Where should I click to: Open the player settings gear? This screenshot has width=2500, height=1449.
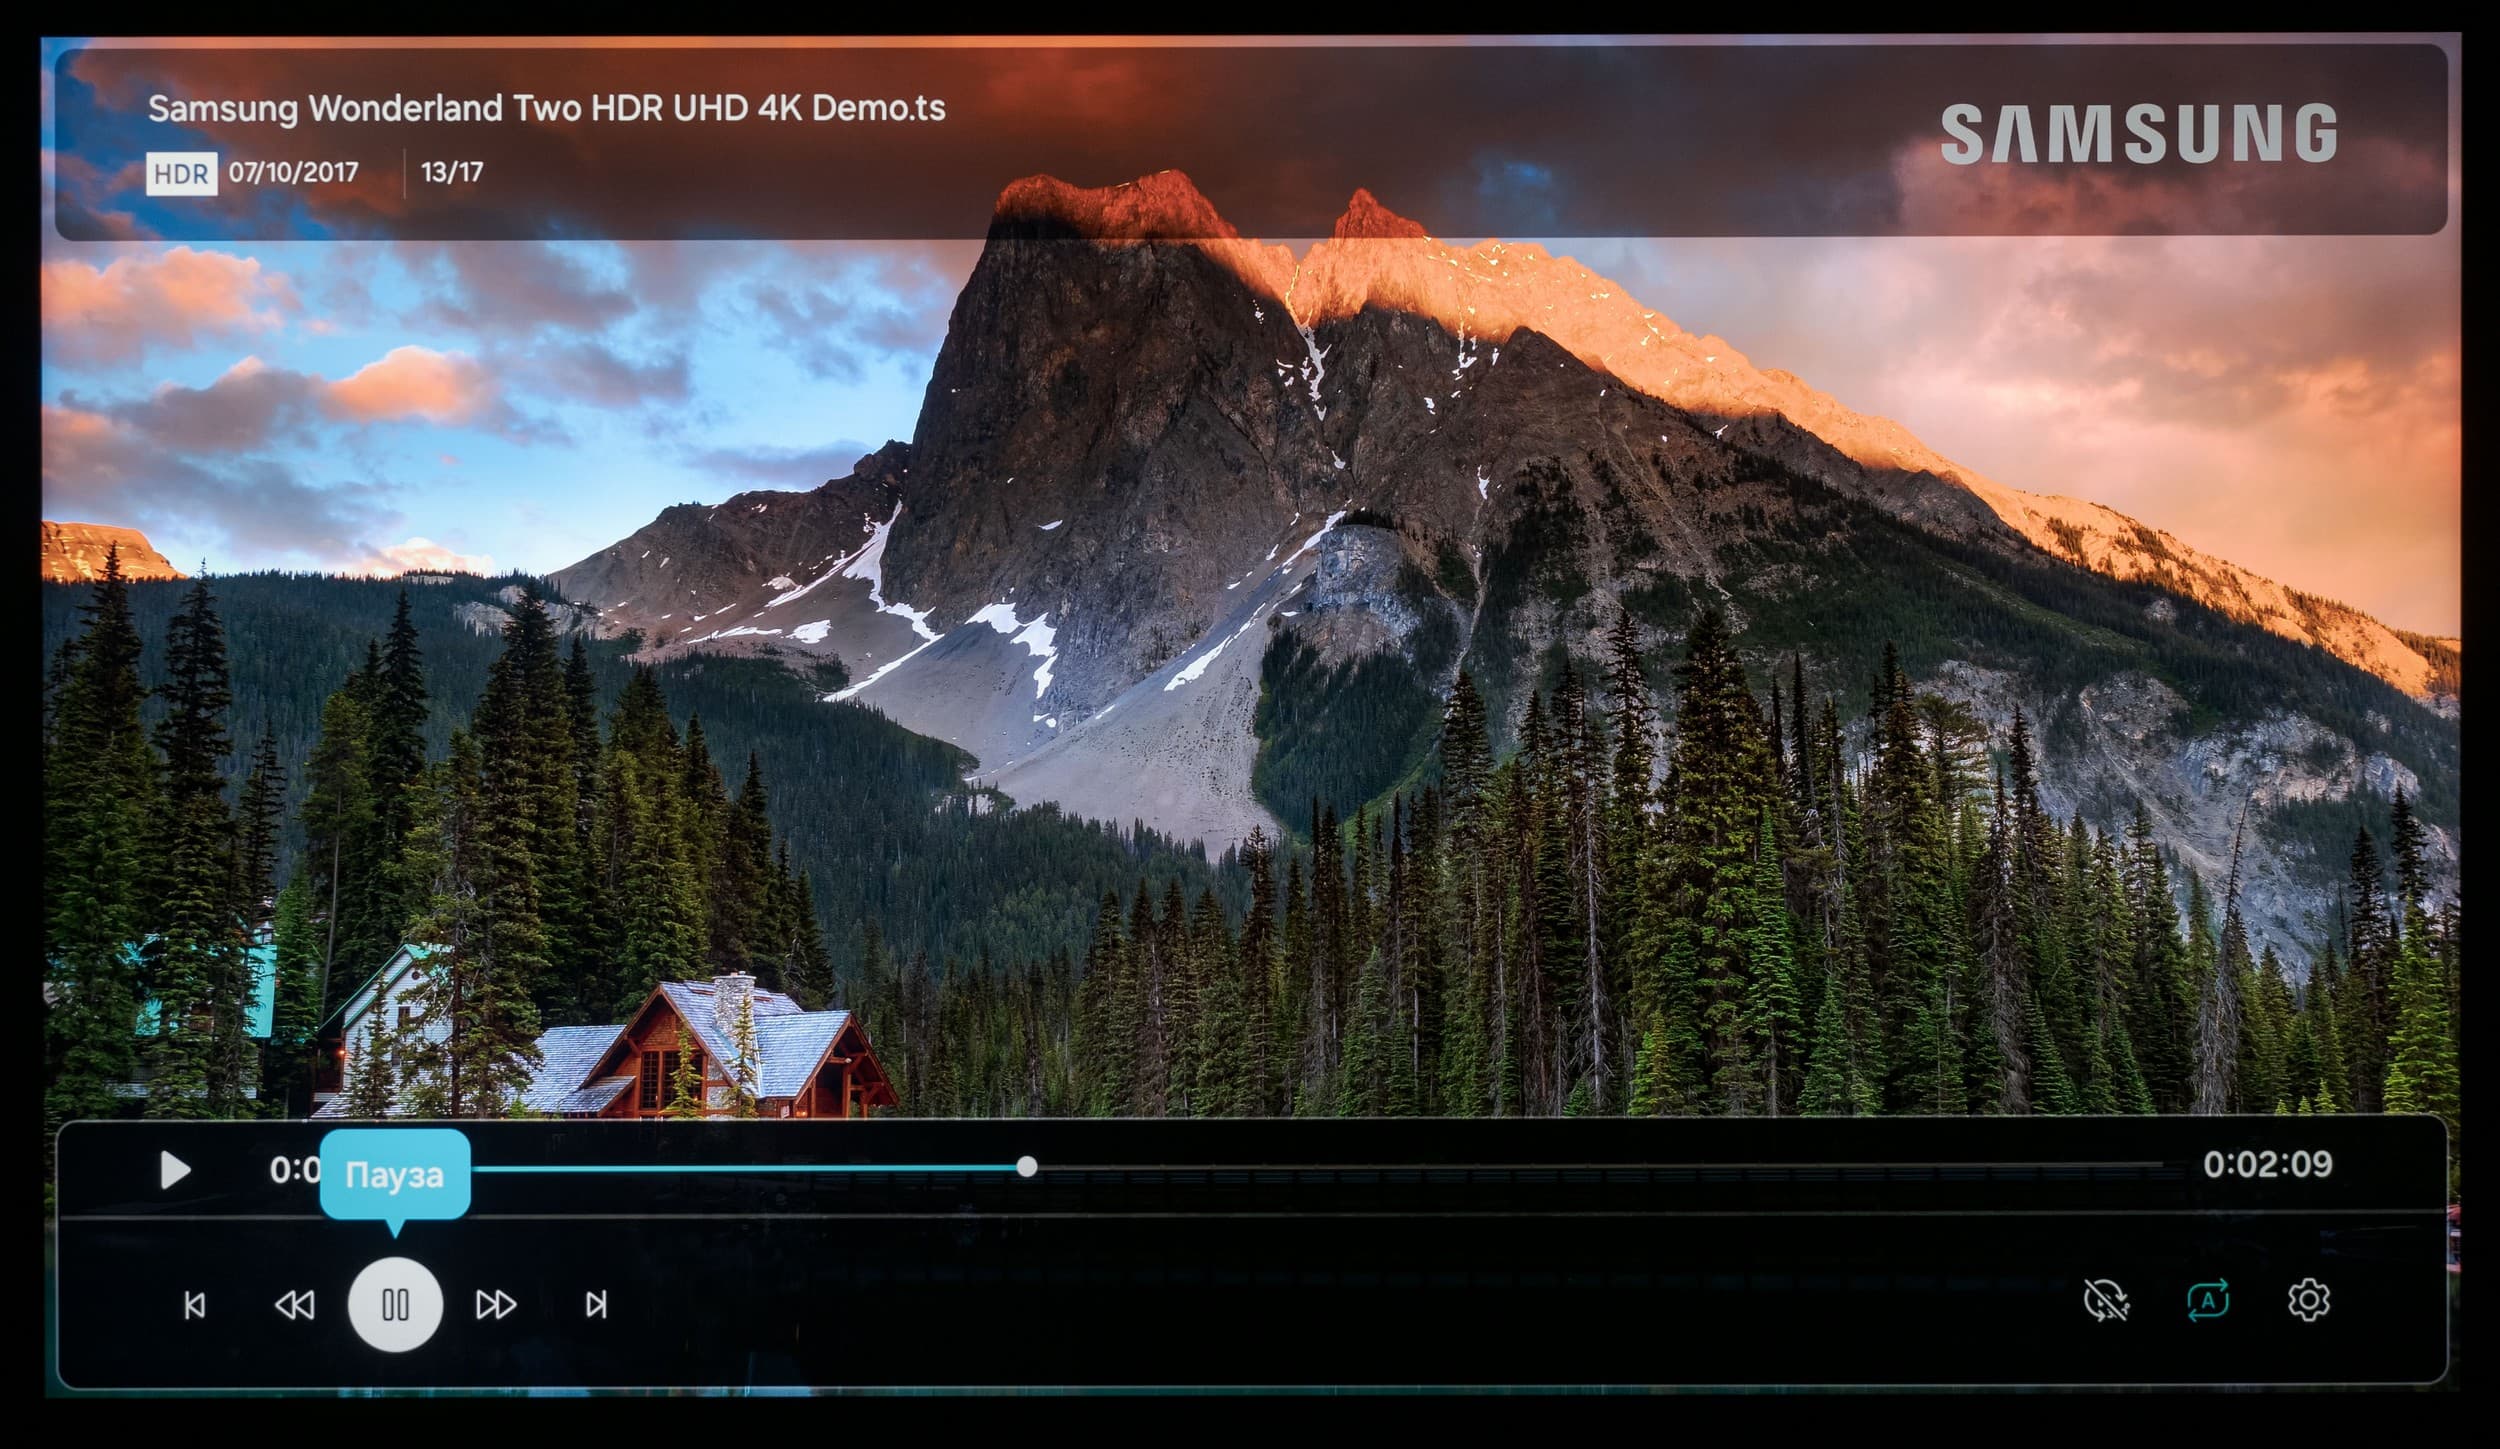2308,1301
